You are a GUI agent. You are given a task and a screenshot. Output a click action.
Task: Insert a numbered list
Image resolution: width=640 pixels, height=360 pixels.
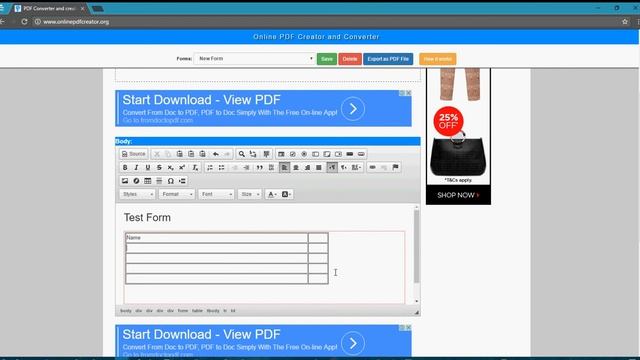point(210,167)
